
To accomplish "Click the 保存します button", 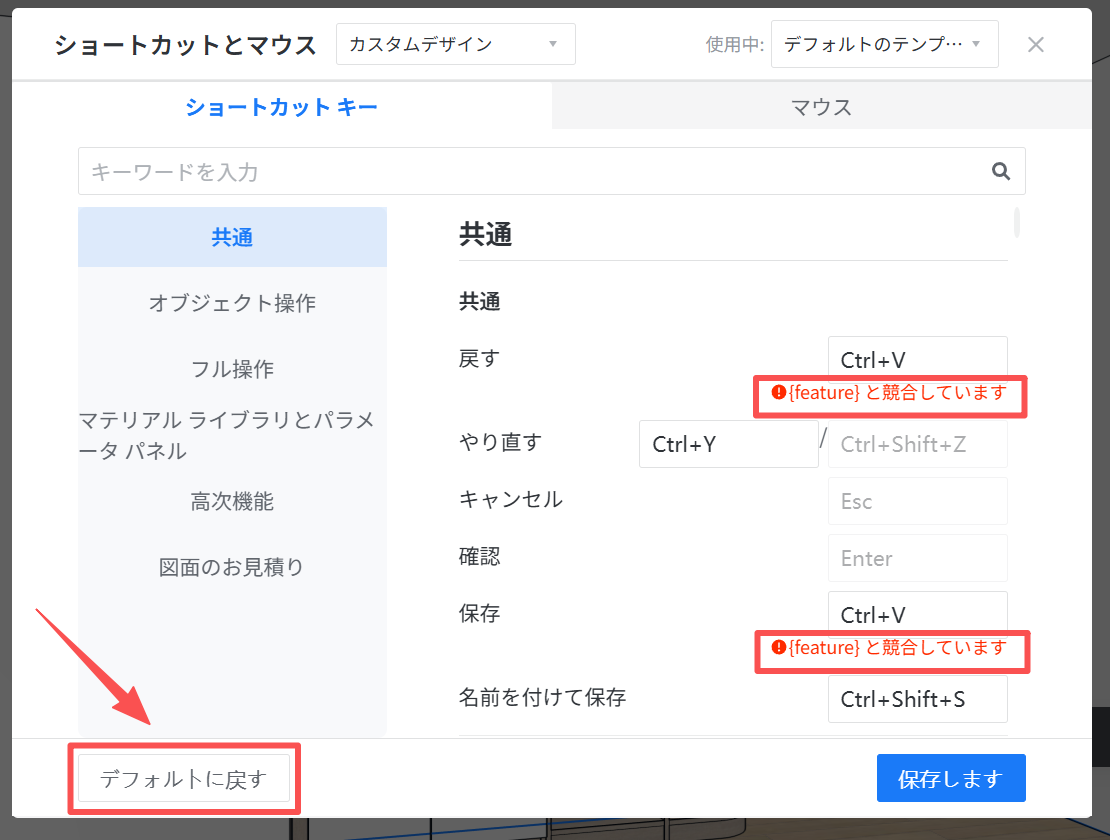I will pos(951,778).
